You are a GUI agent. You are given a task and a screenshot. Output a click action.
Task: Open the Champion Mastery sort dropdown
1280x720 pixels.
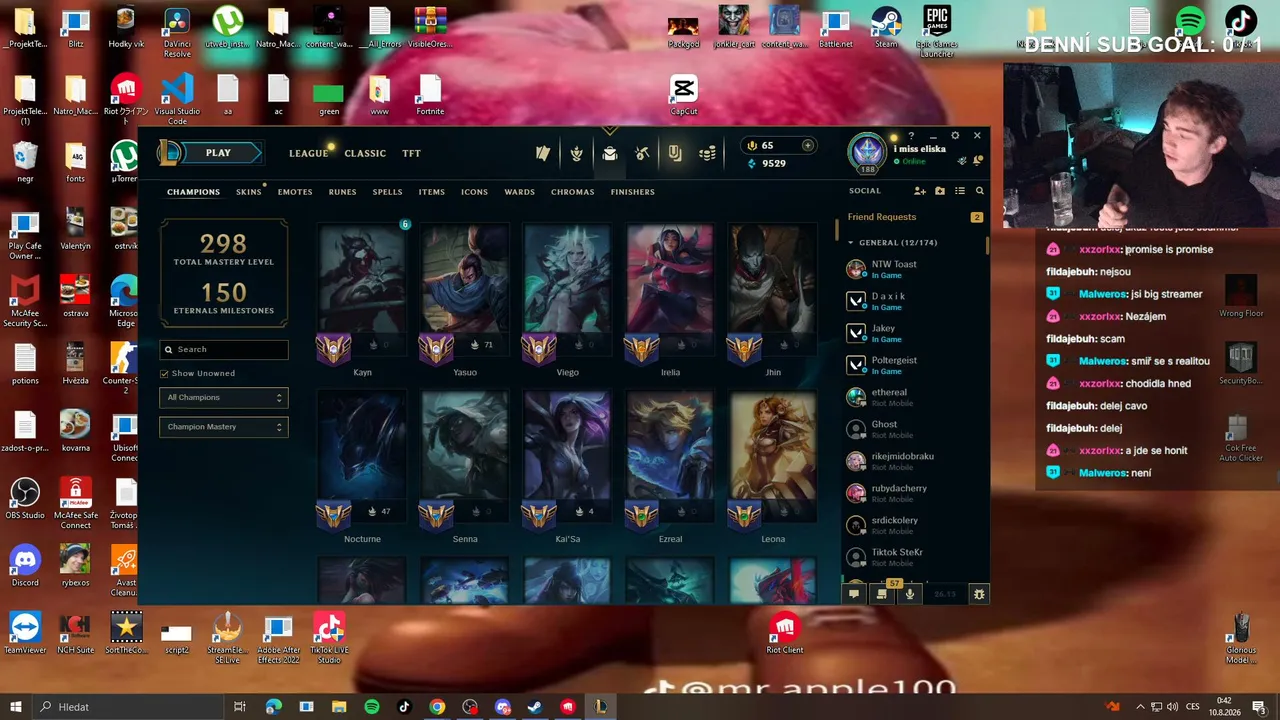pyautogui.click(x=223, y=427)
